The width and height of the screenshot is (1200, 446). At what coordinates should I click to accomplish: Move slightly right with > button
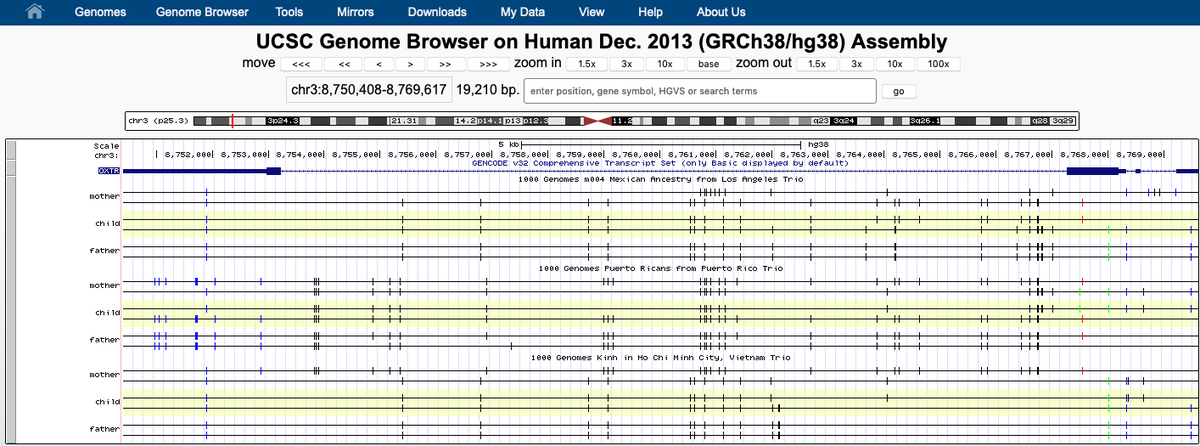tap(410, 64)
